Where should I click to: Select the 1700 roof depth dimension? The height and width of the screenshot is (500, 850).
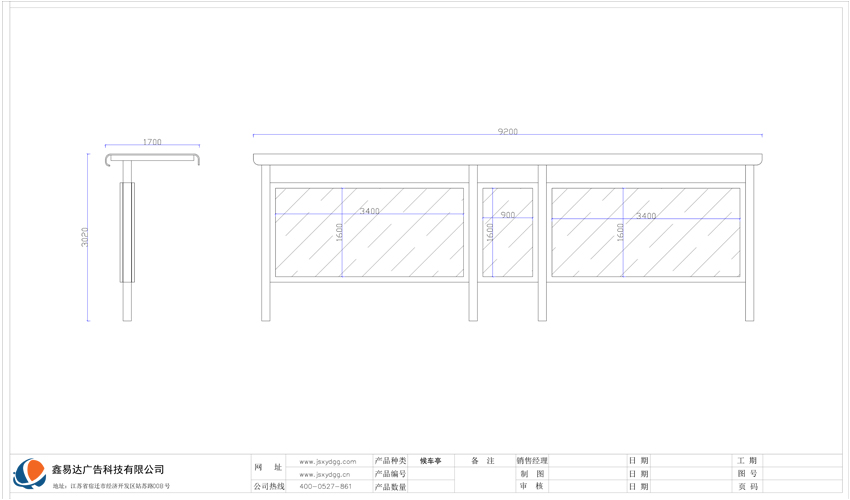[152, 142]
